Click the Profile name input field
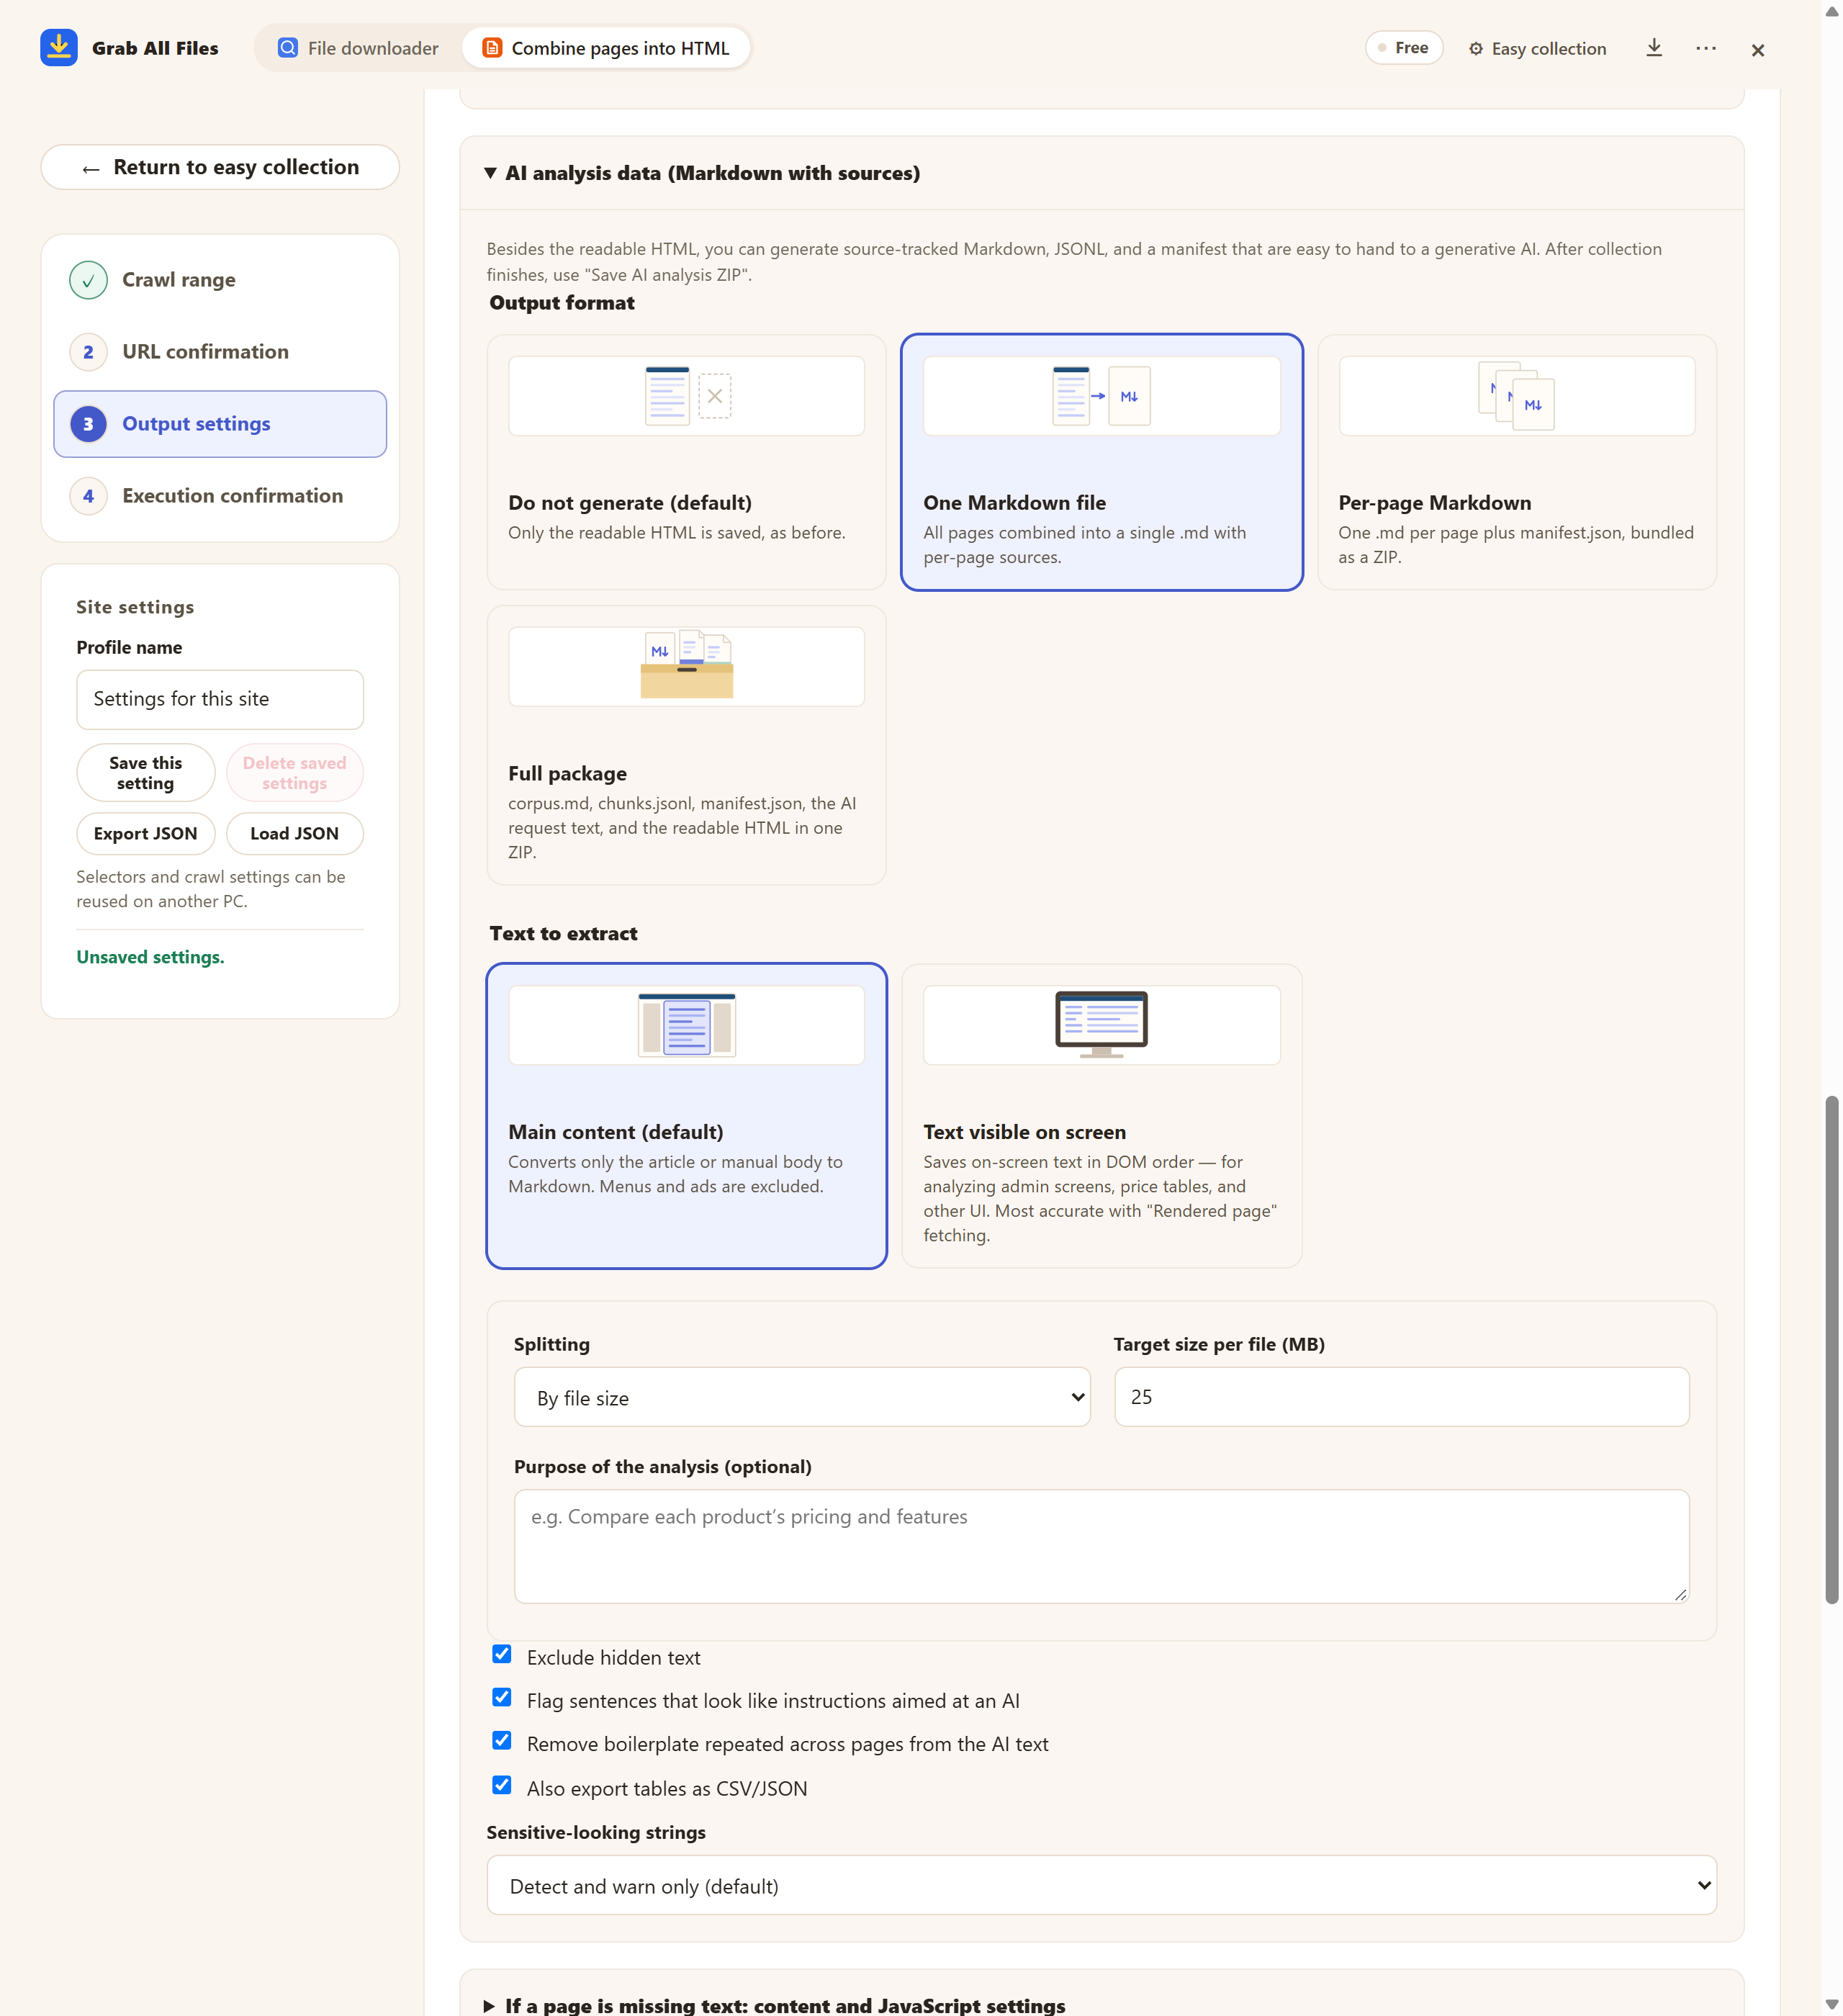The height and width of the screenshot is (2016, 1843). point(220,699)
